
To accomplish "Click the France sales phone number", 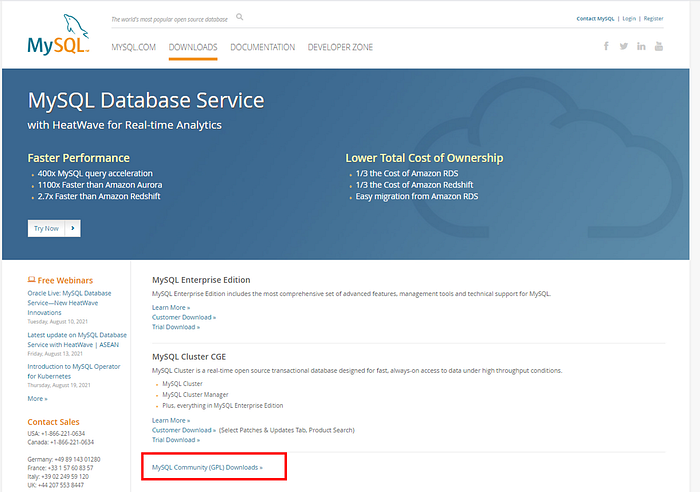I will (71, 468).
